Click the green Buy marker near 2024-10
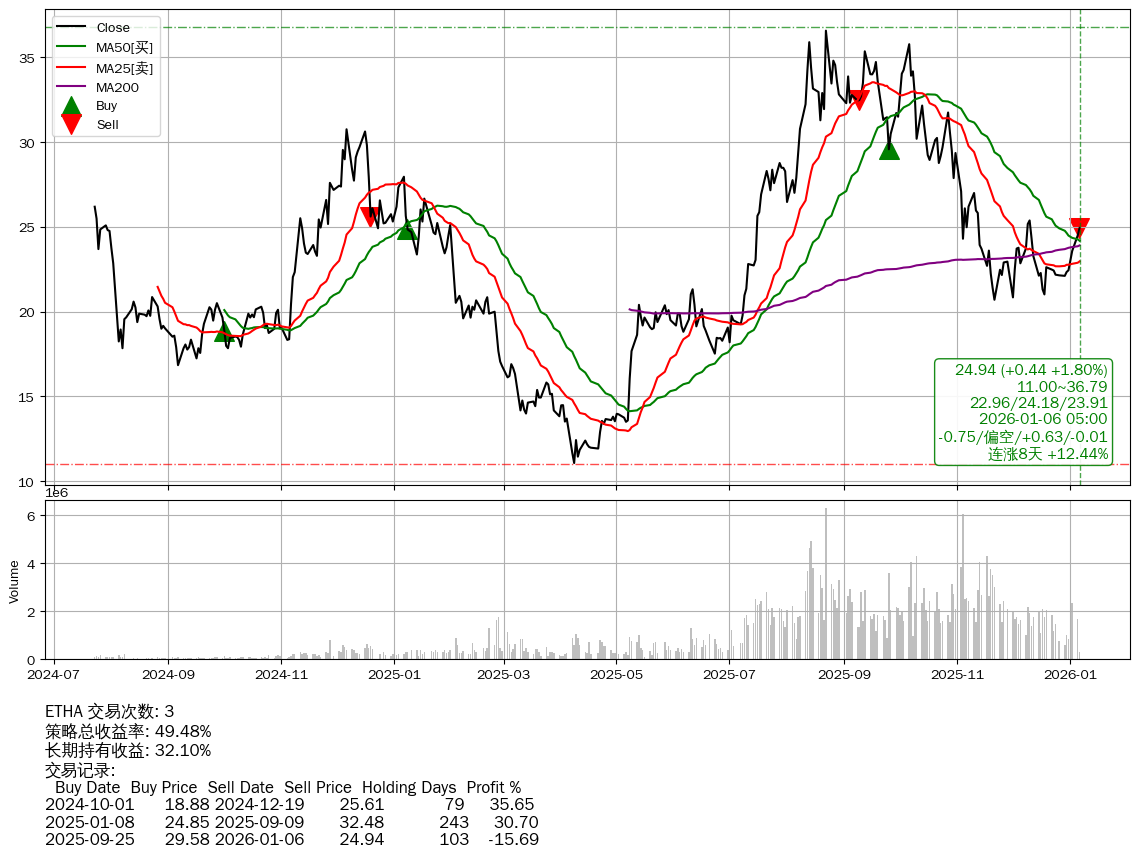Image resolution: width=1139 pixels, height=857 pixels. (225, 331)
